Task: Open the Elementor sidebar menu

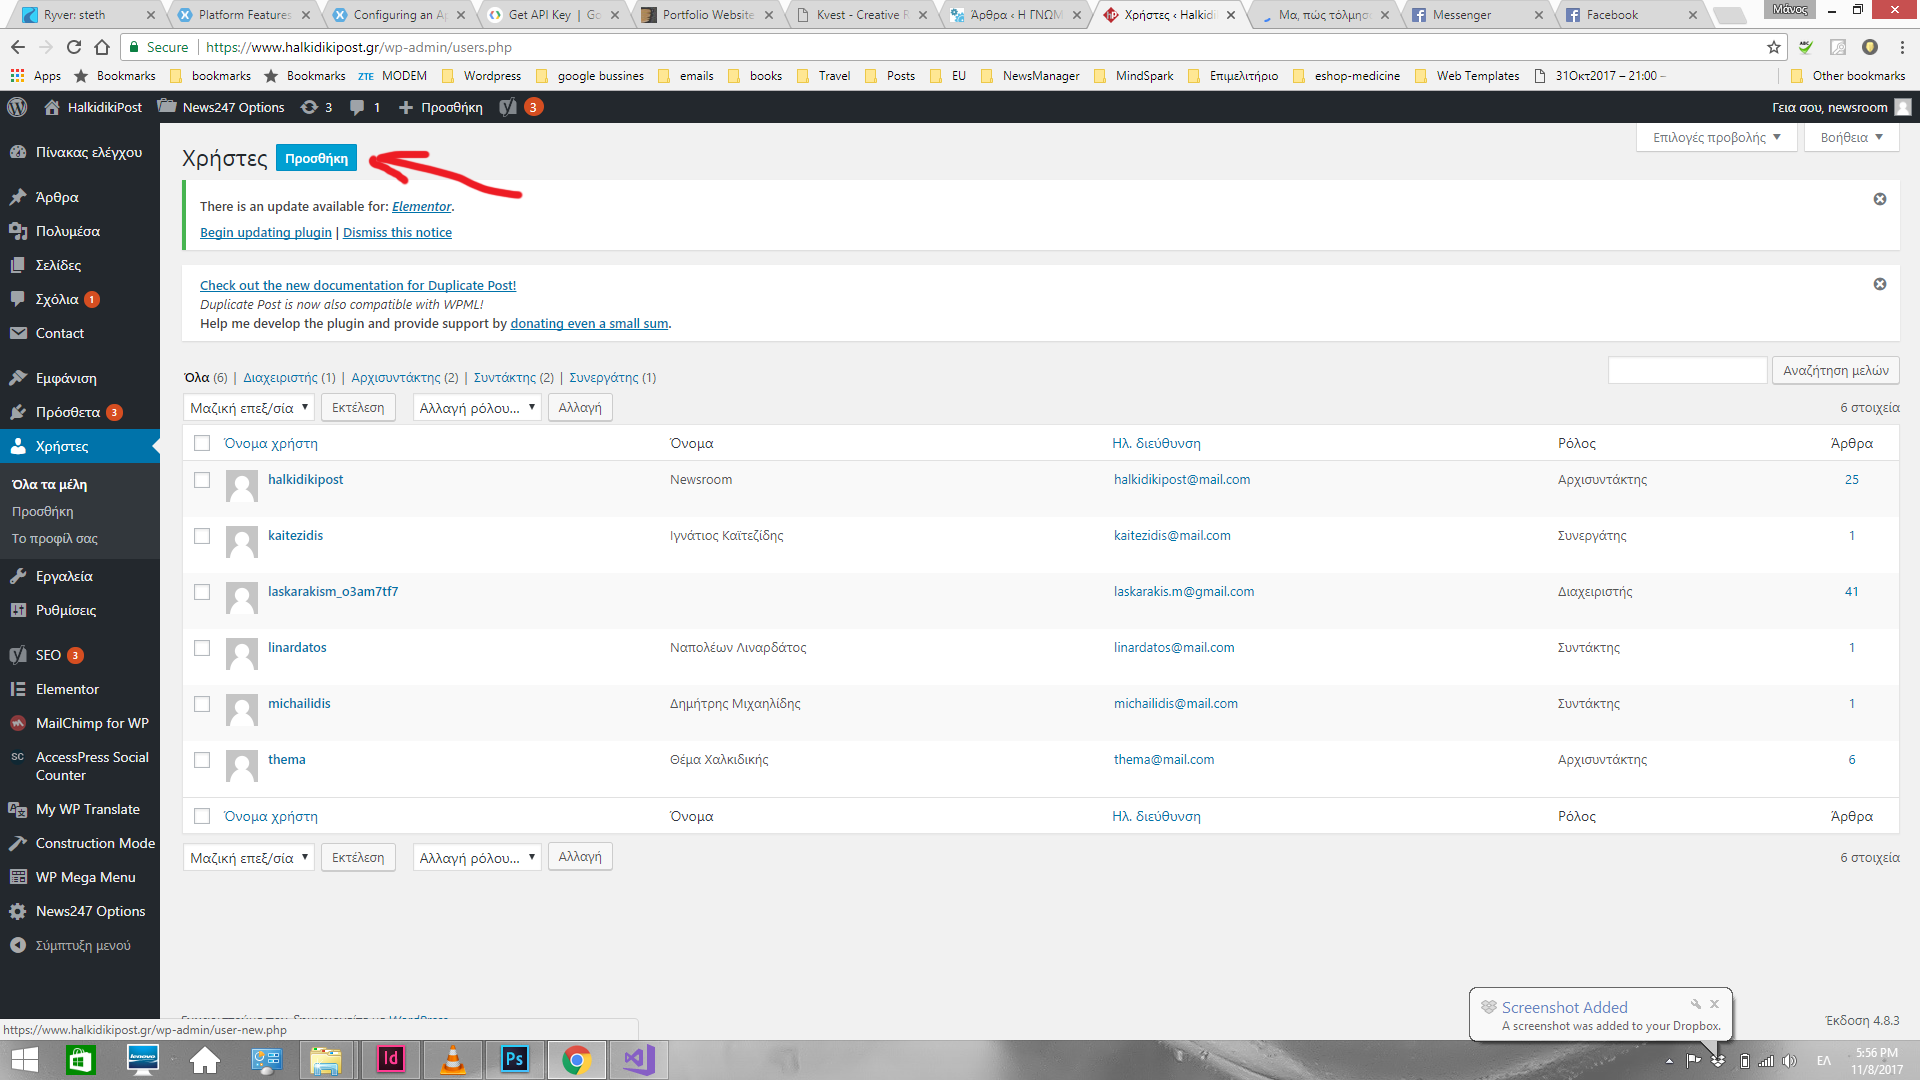Action: (67, 689)
